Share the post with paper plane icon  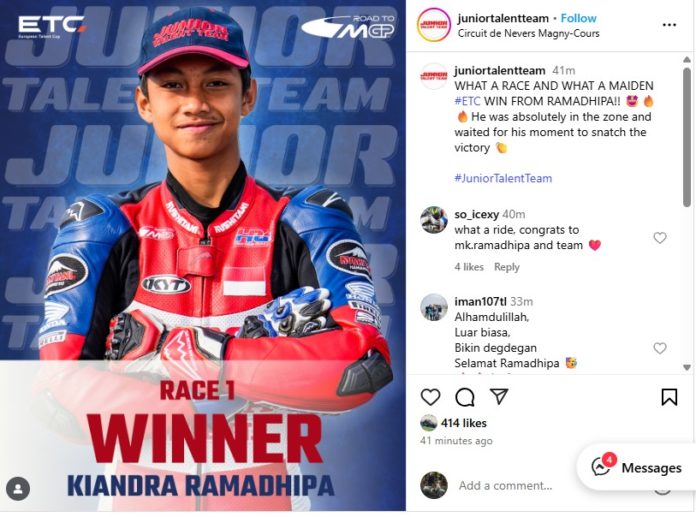499,396
